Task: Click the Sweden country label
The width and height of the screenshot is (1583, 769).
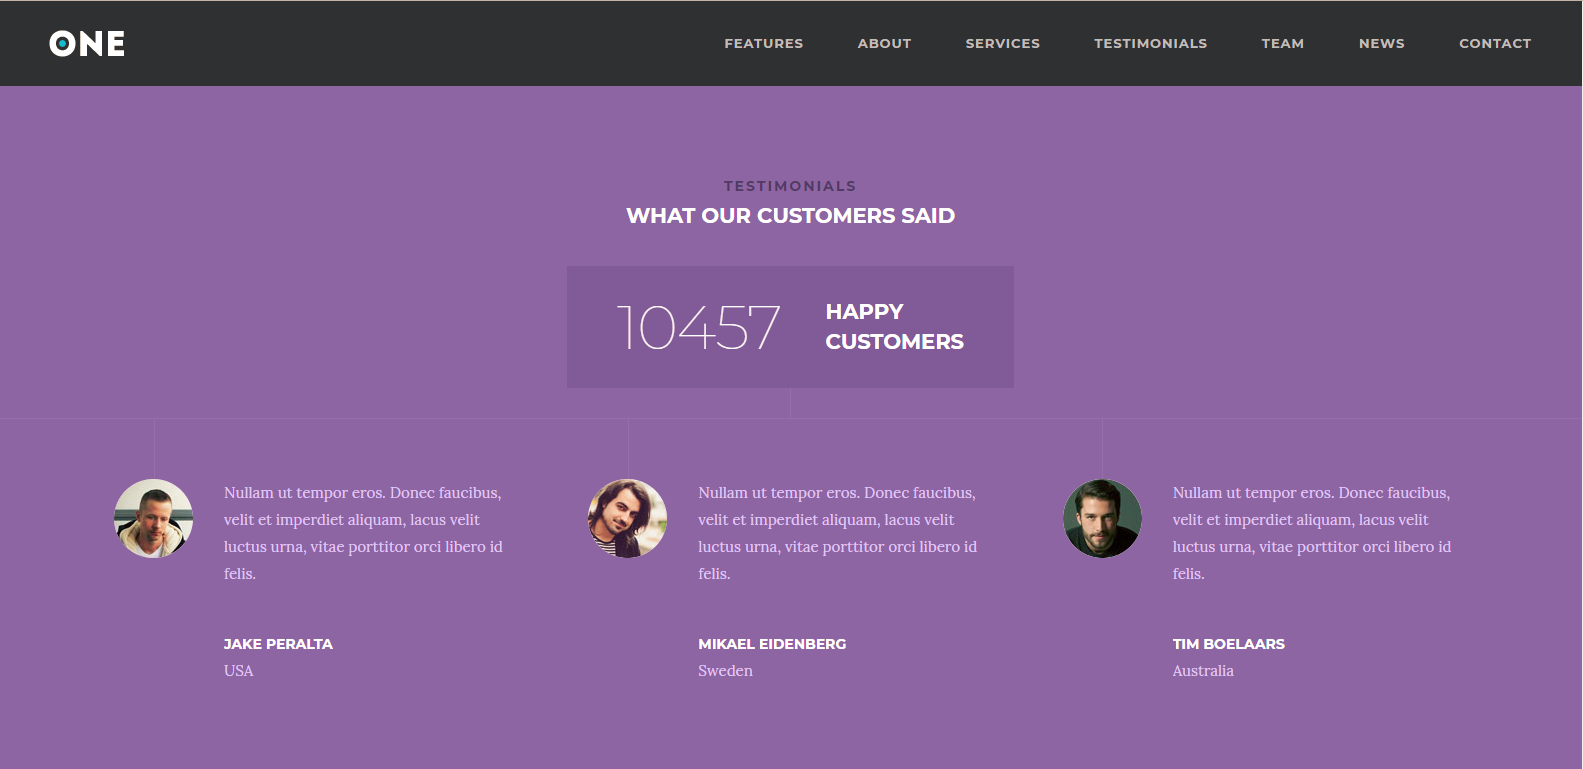Action: [x=725, y=671]
